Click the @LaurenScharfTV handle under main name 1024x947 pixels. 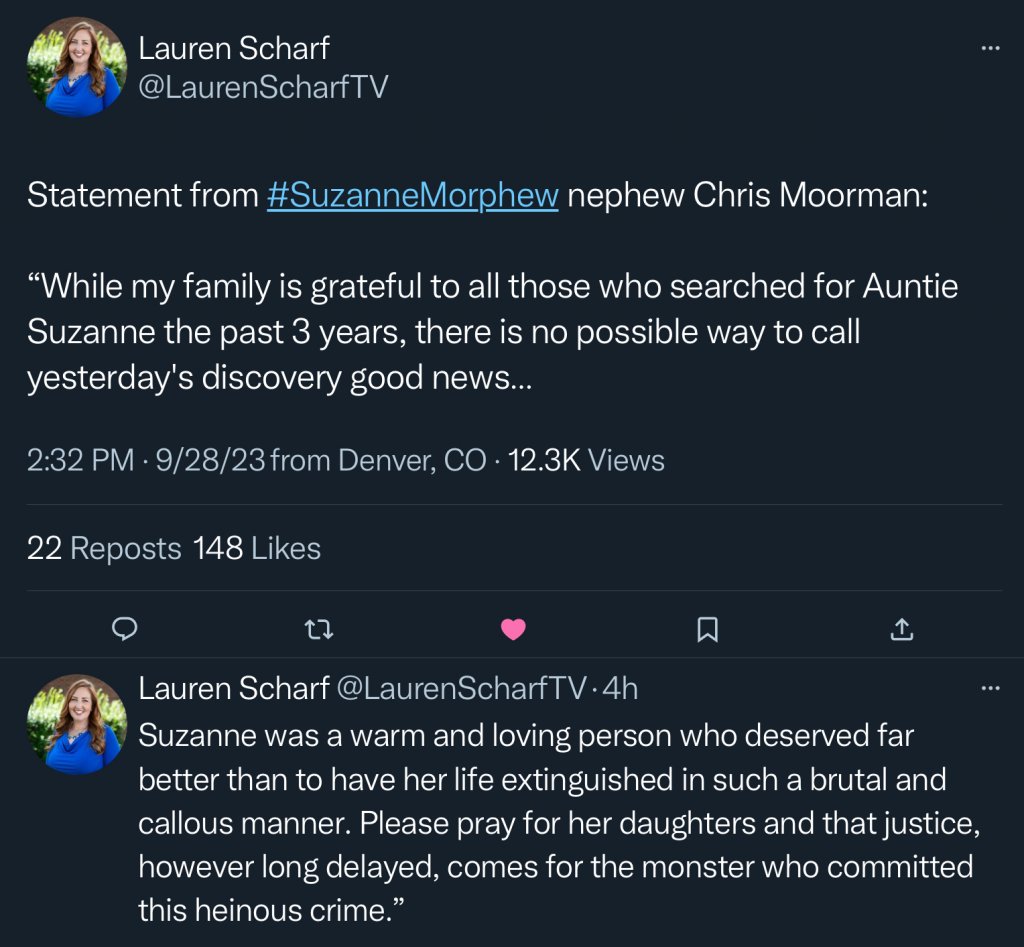[262, 87]
